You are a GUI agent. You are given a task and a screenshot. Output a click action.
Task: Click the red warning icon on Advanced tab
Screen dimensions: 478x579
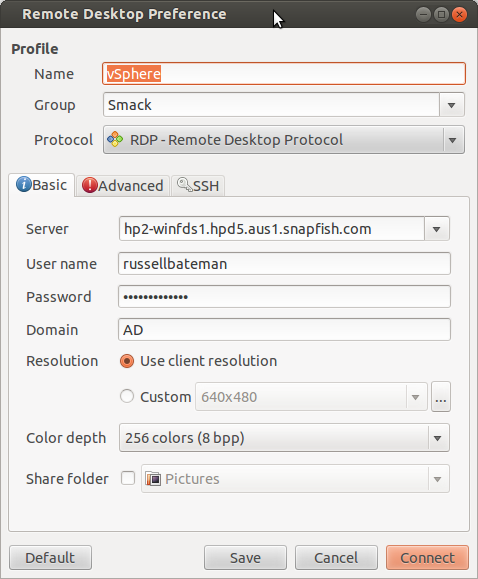tap(89, 185)
